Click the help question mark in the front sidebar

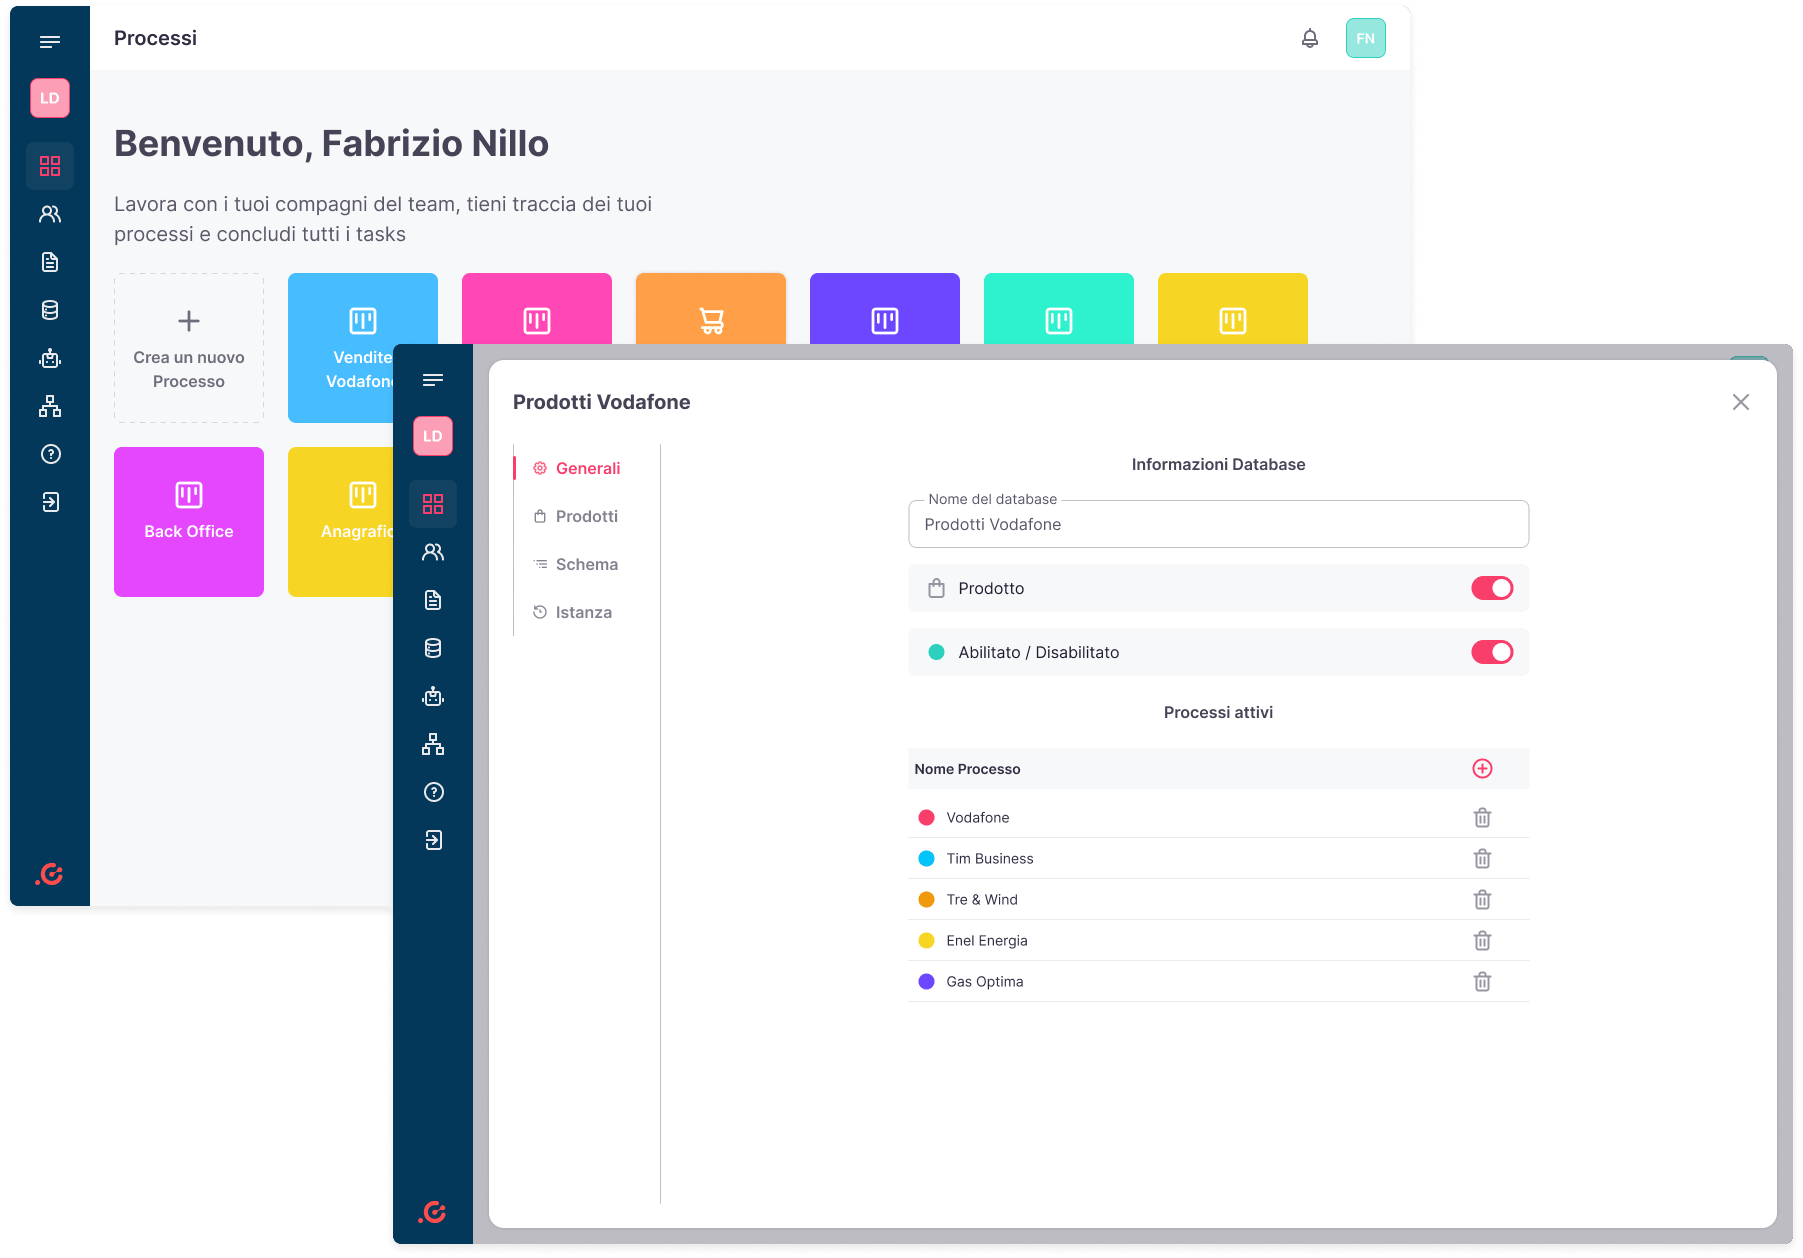coord(433,793)
